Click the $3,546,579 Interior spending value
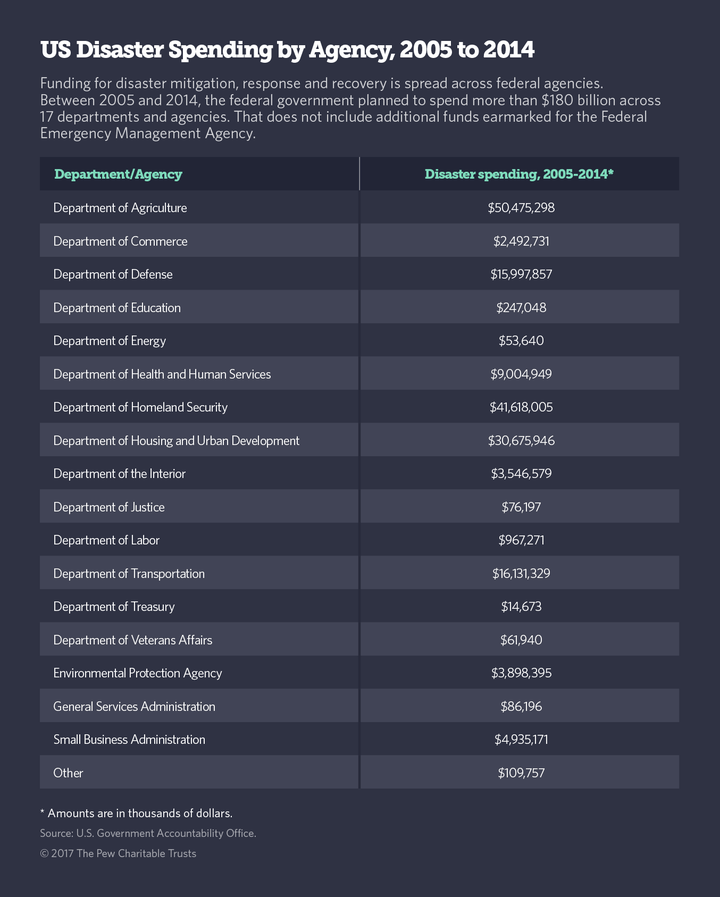The height and width of the screenshot is (897, 720). pyautogui.click(x=521, y=473)
